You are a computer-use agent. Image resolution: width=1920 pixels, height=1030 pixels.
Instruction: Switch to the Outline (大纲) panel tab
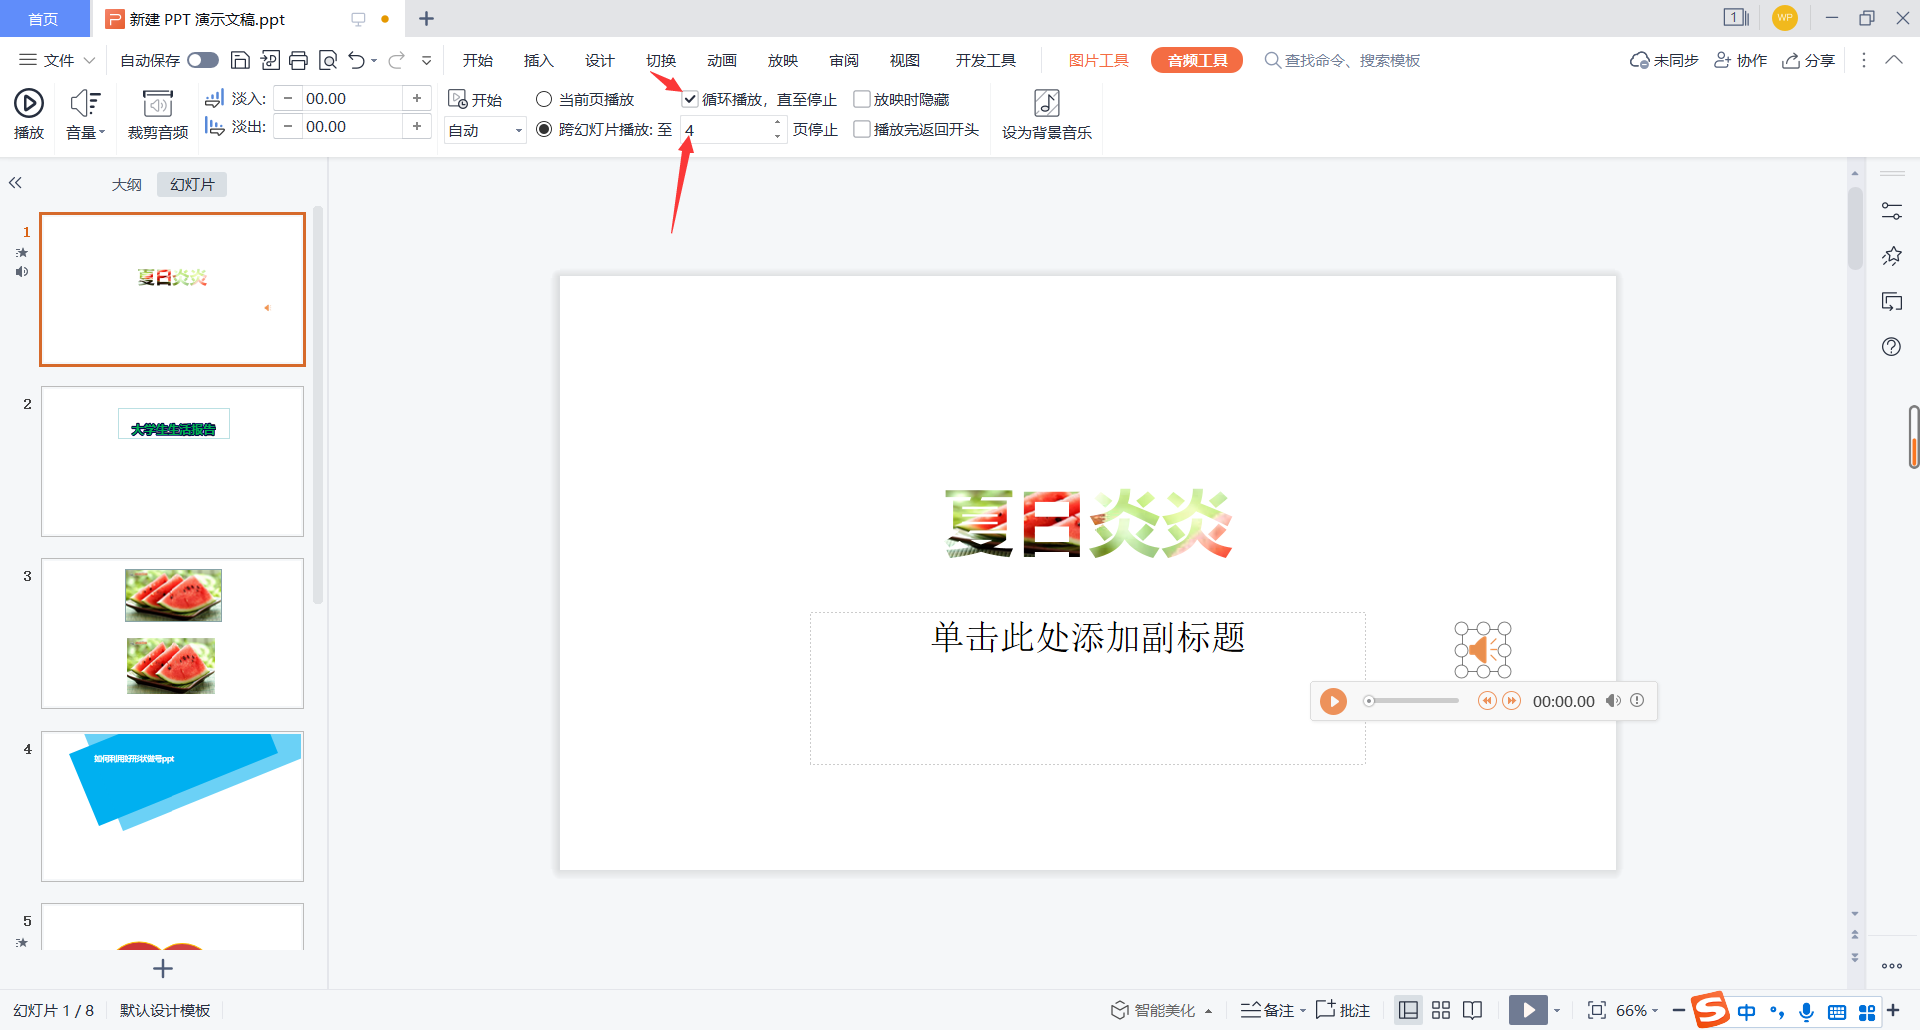(x=127, y=184)
